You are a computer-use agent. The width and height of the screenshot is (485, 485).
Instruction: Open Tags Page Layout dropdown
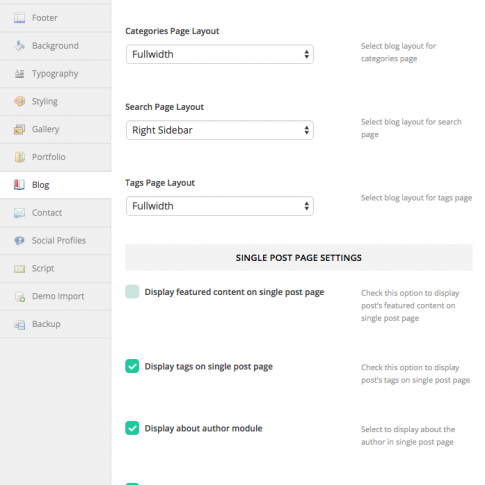point(220,206)
